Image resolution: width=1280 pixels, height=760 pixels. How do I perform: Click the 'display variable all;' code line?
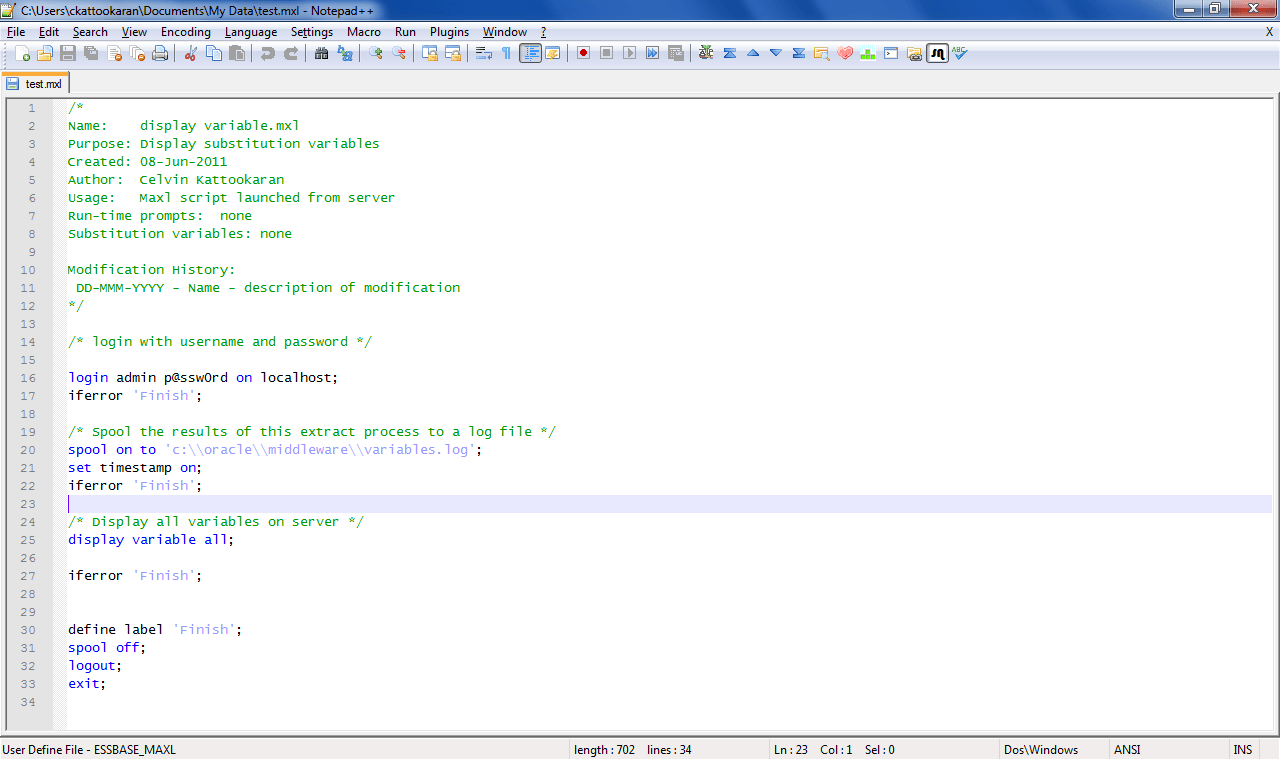point(150,540)
